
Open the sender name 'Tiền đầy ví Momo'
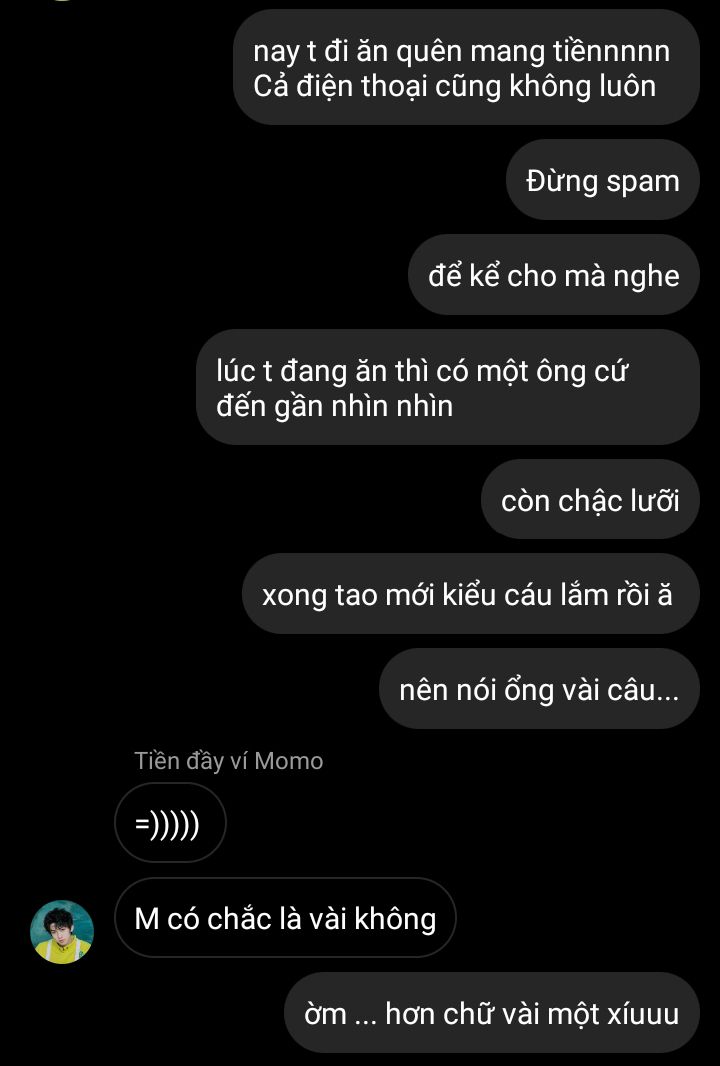click(228, 761)
